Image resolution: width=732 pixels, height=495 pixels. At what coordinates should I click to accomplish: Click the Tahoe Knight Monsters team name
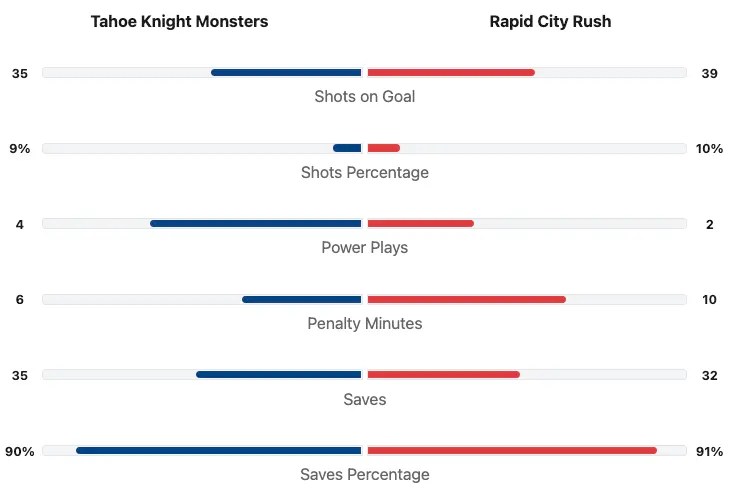[x=179, y=21]
